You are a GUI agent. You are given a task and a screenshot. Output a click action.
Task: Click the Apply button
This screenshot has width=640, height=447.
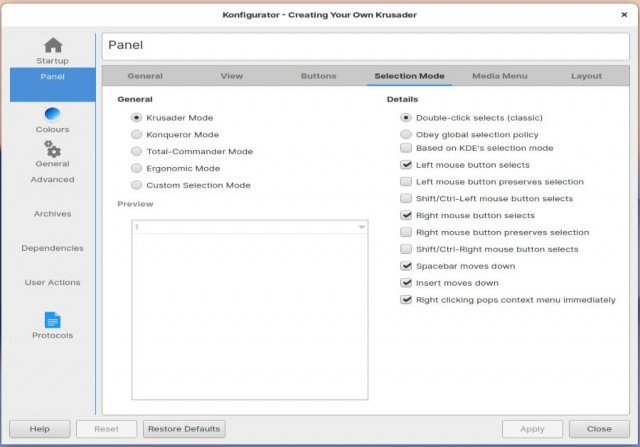pos(532,429)
